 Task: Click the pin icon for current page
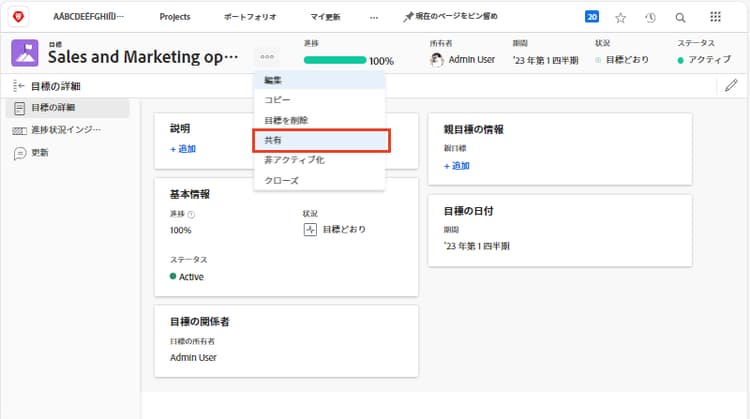pyautogui.click(x=408, y=17)
